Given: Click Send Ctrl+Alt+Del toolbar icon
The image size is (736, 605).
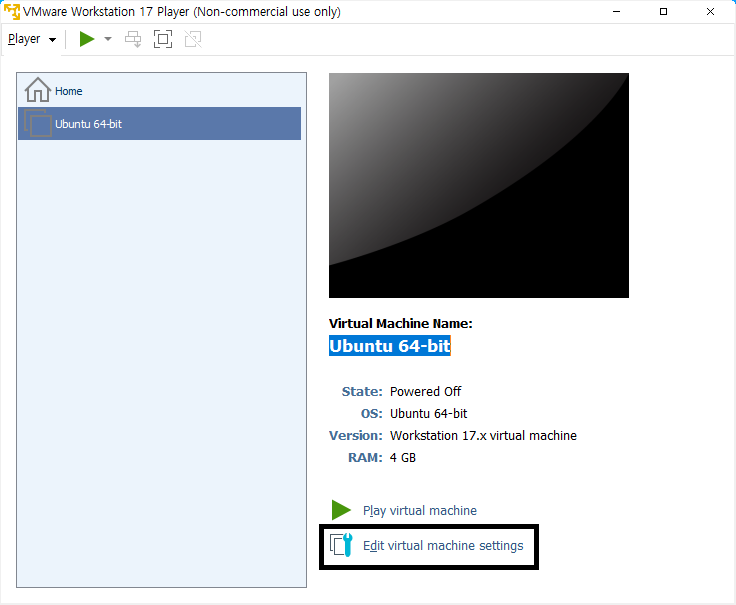Looking at the screenshot, I should (x=133, y=39).
